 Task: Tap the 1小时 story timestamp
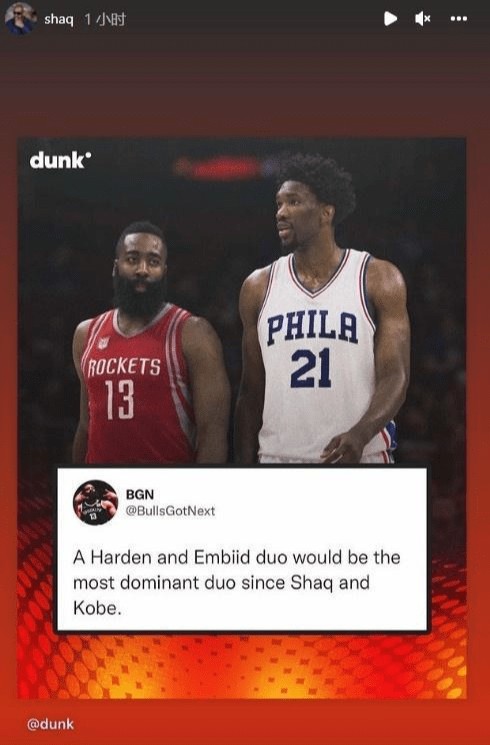(105, 19)
